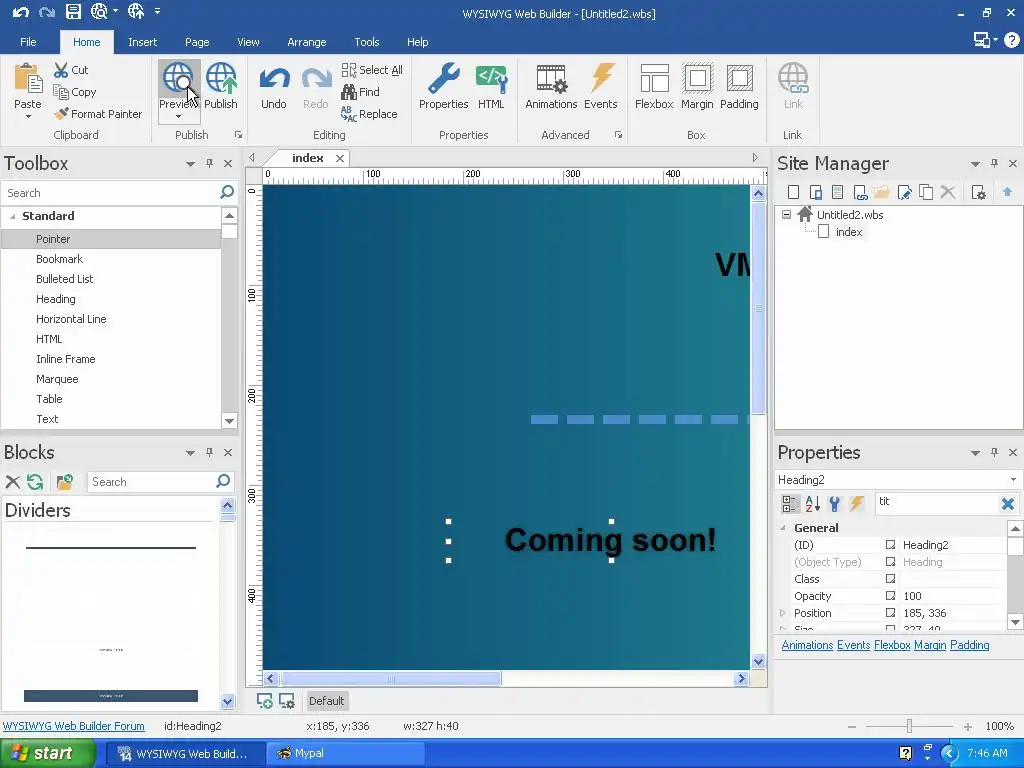Click the categorized view icon in Properties
Screen dimensions: 1024x768
click(790, 504)
